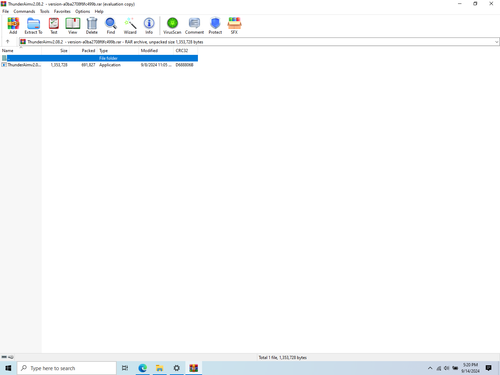Run the Test archive tool
This screenshot has width=500, height=375.
pyautogui.click(x=54, y=26)
